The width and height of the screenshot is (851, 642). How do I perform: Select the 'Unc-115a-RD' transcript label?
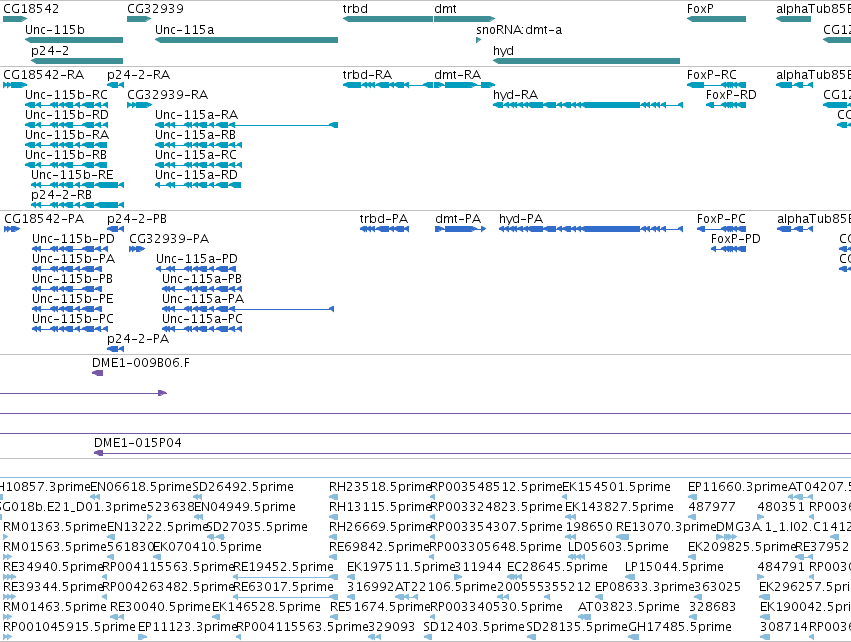[196, 174]
